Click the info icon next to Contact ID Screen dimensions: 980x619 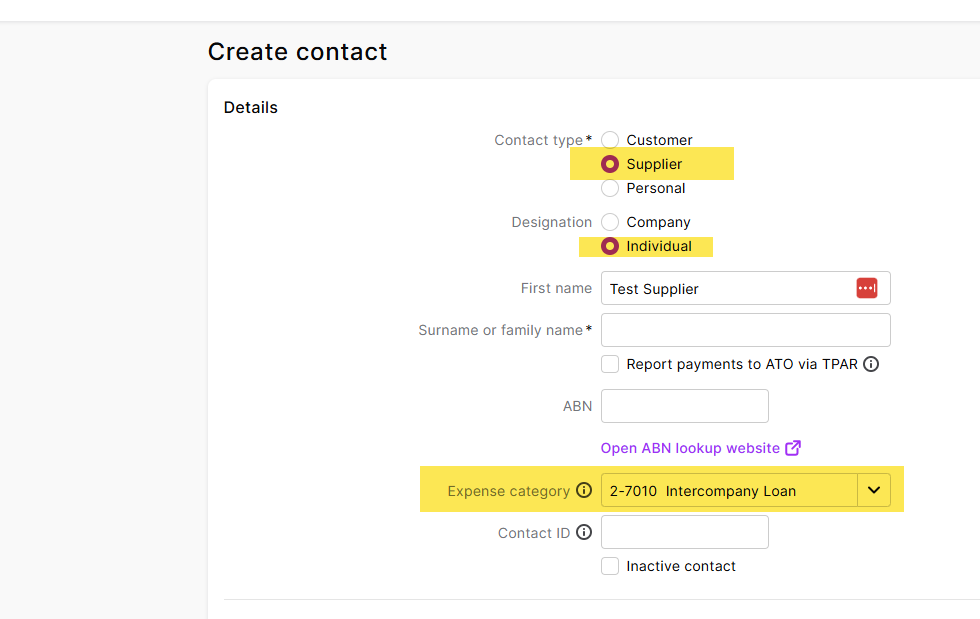click(584, 533)
